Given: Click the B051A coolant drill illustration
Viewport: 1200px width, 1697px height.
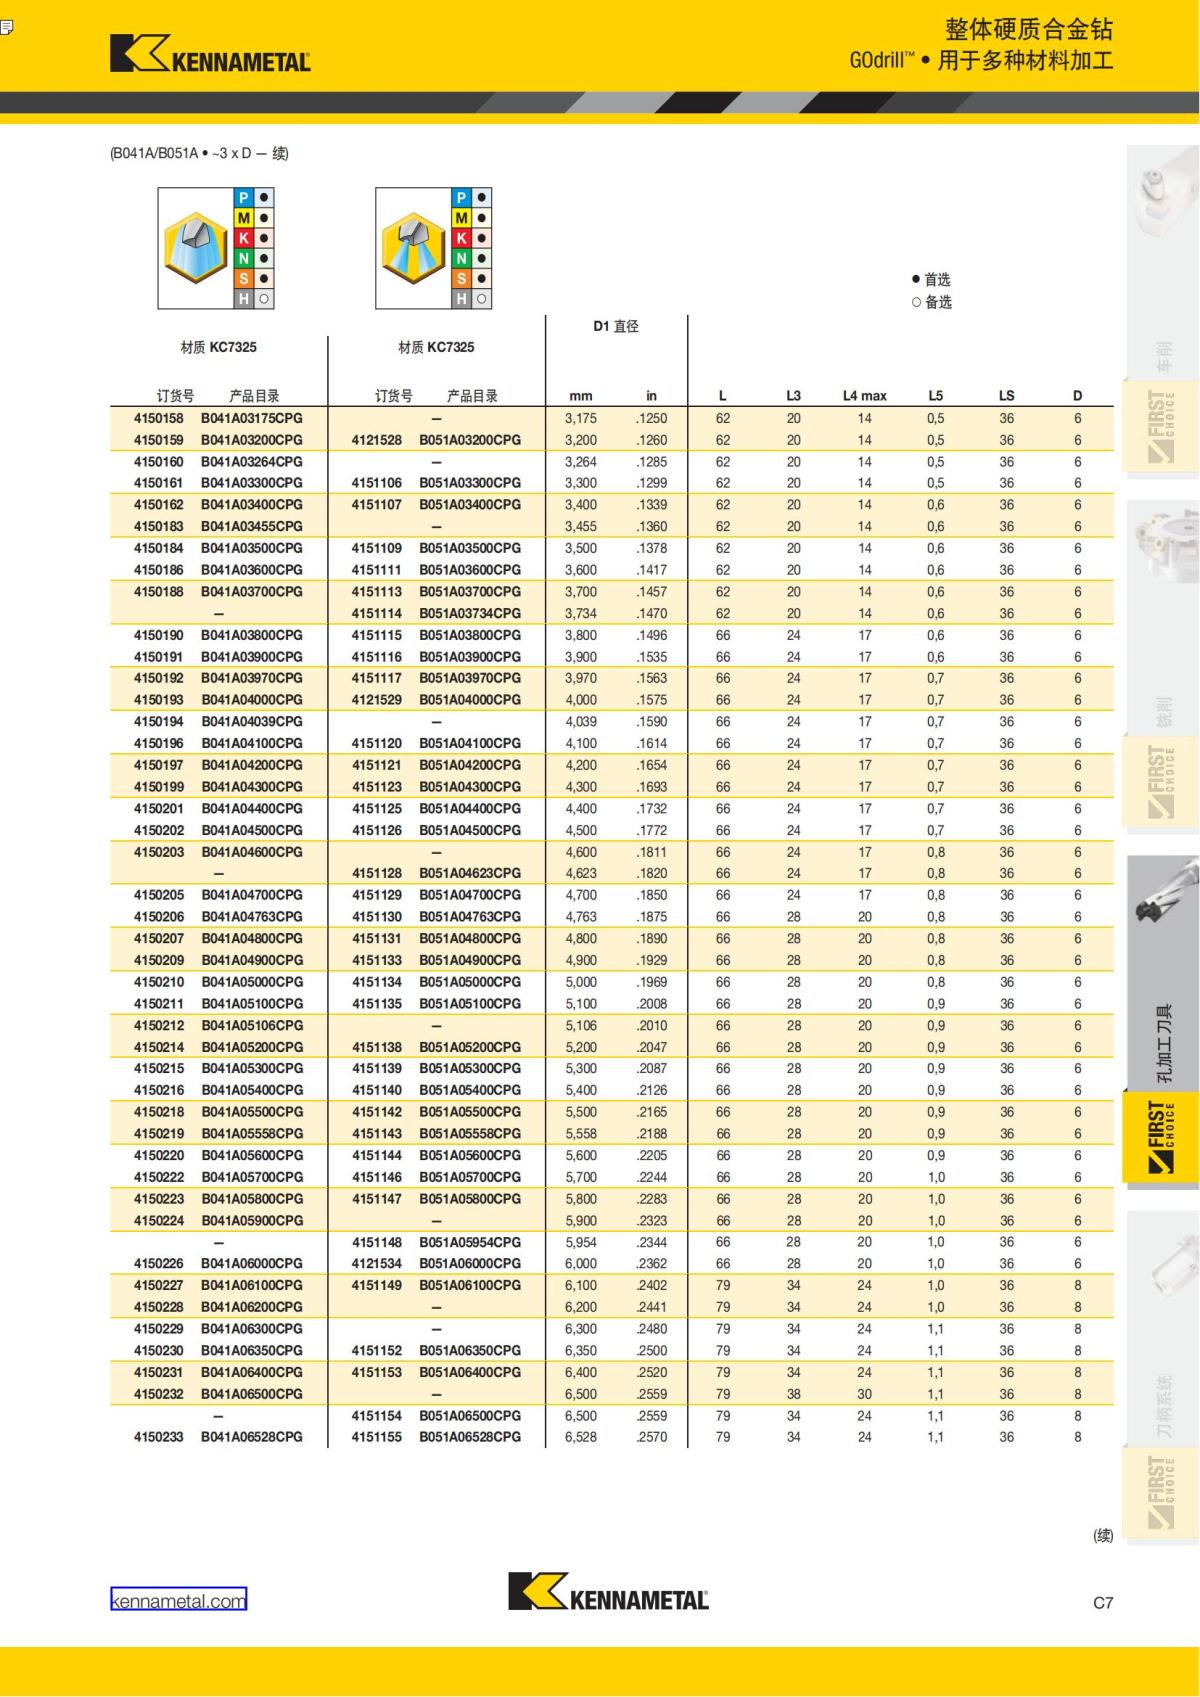Looking at the screenshot, I should click(414, 248).
